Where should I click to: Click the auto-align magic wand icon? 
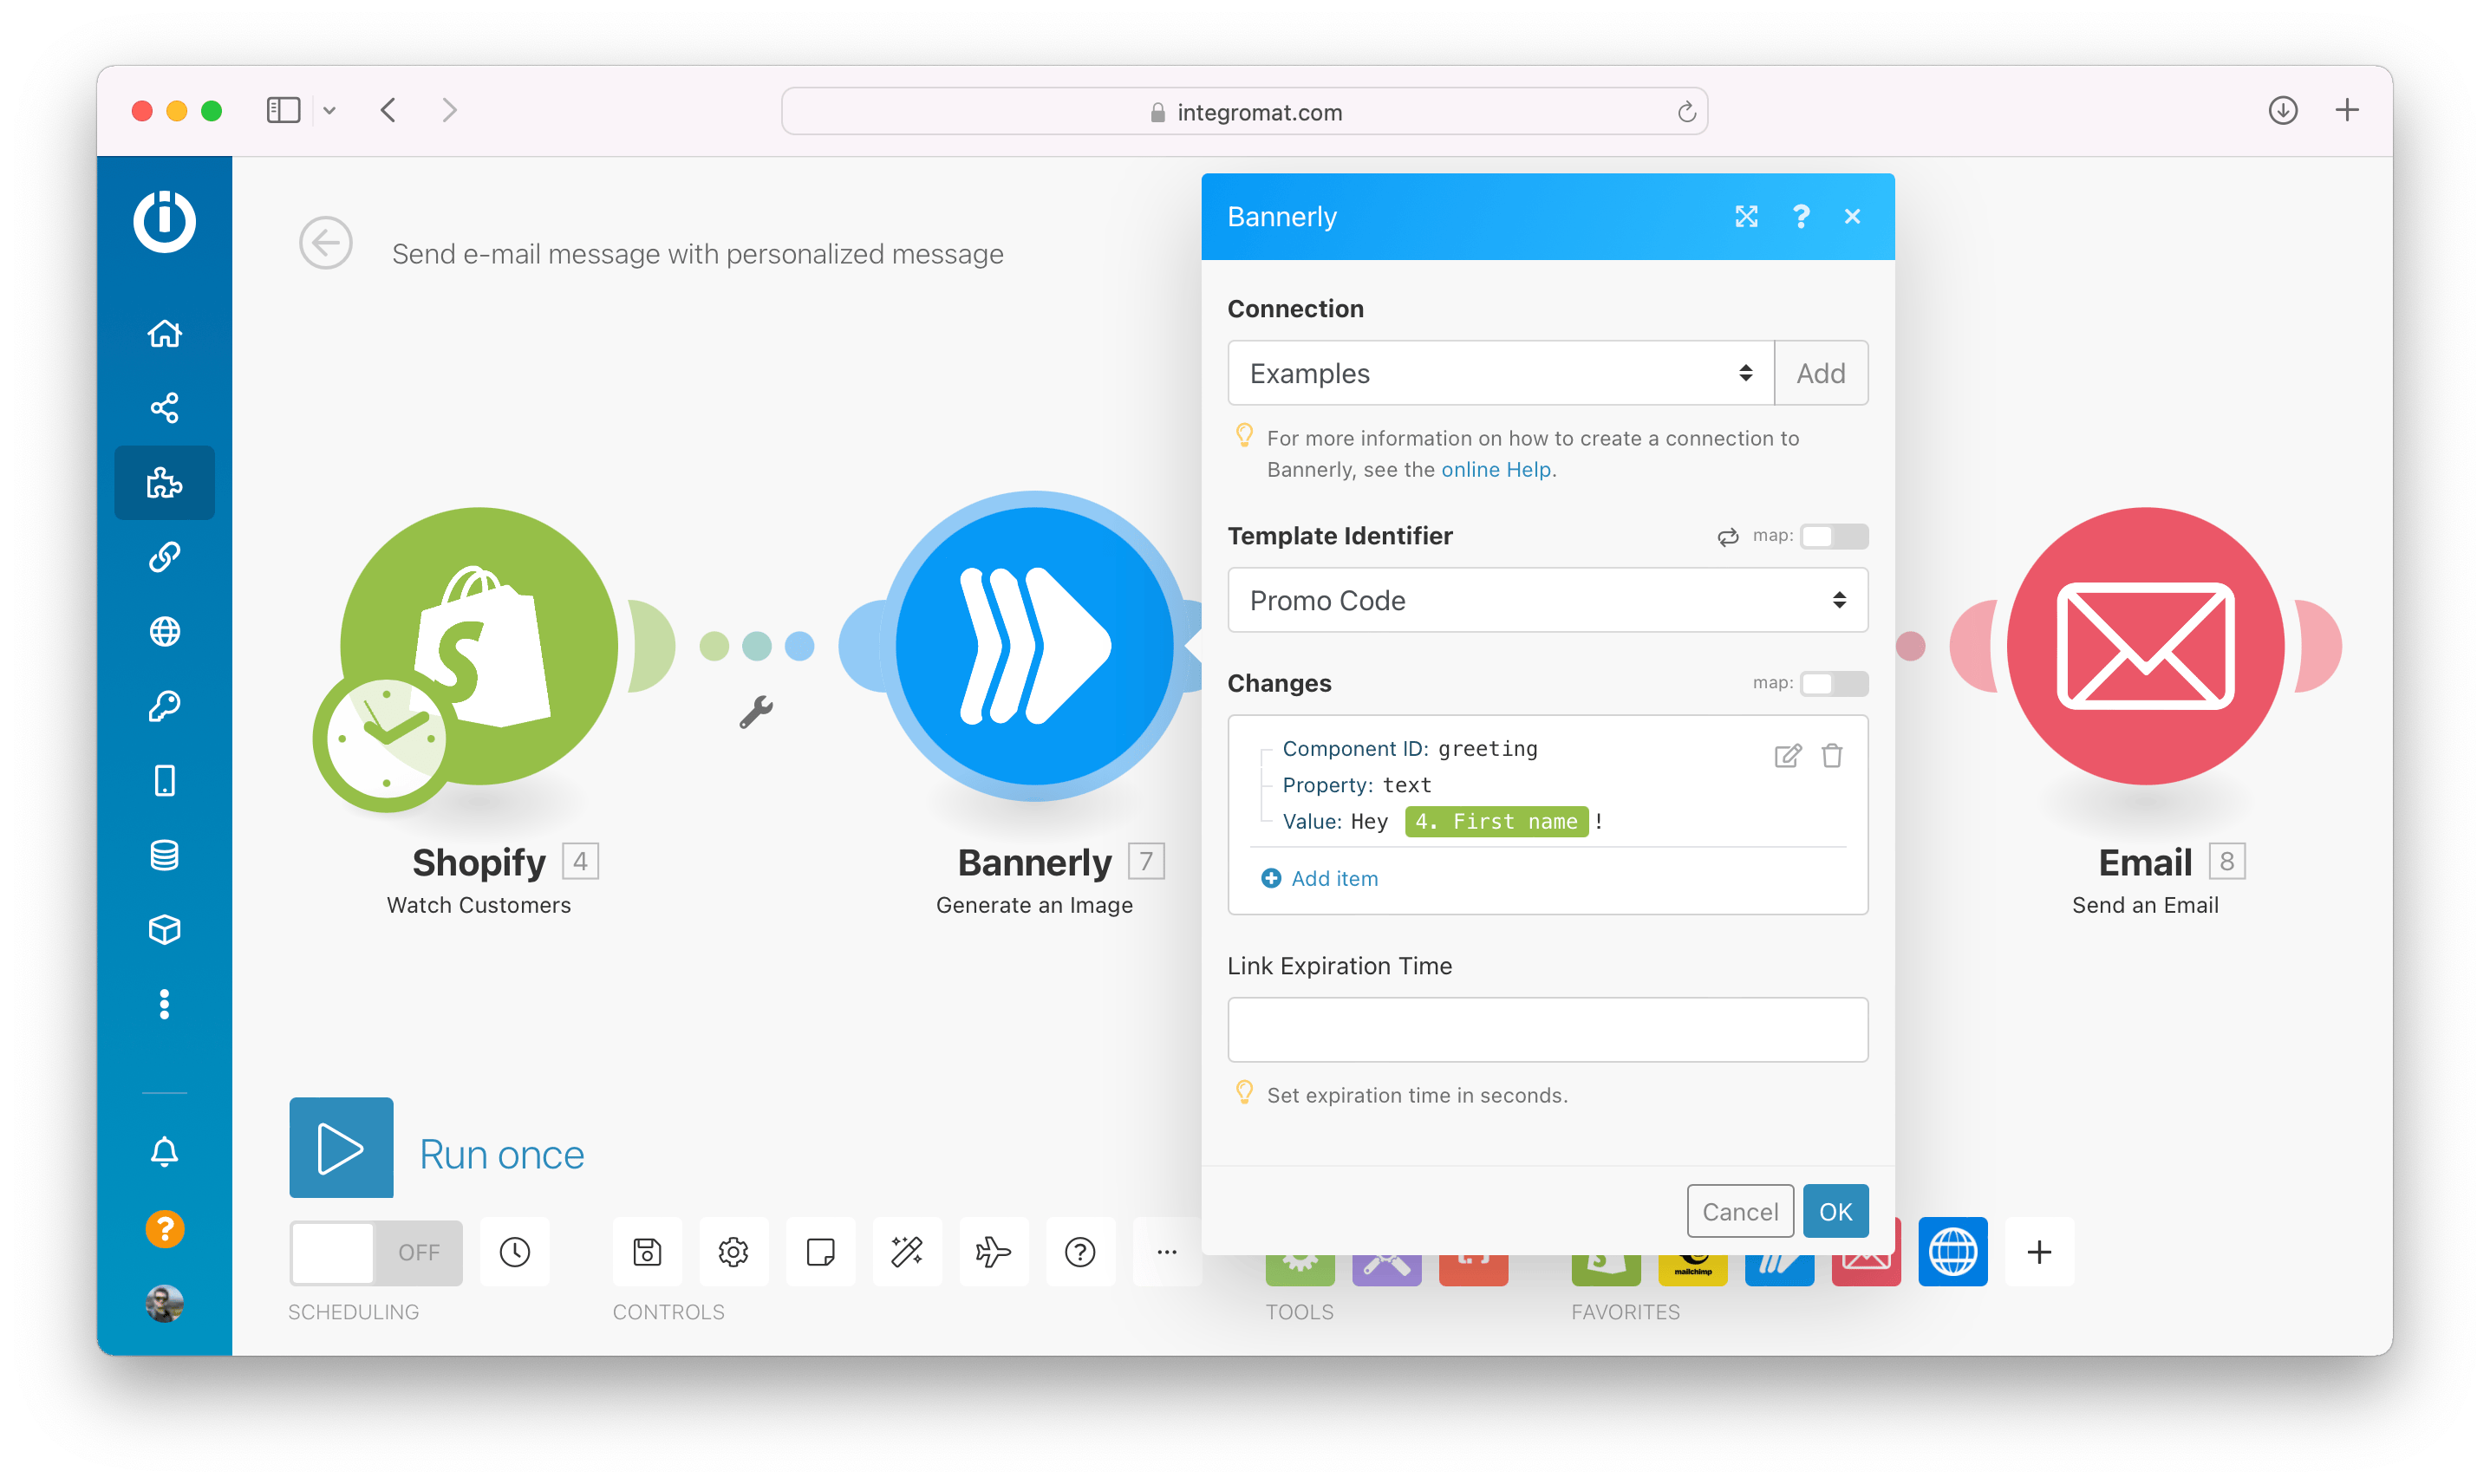coord(907,1251)
